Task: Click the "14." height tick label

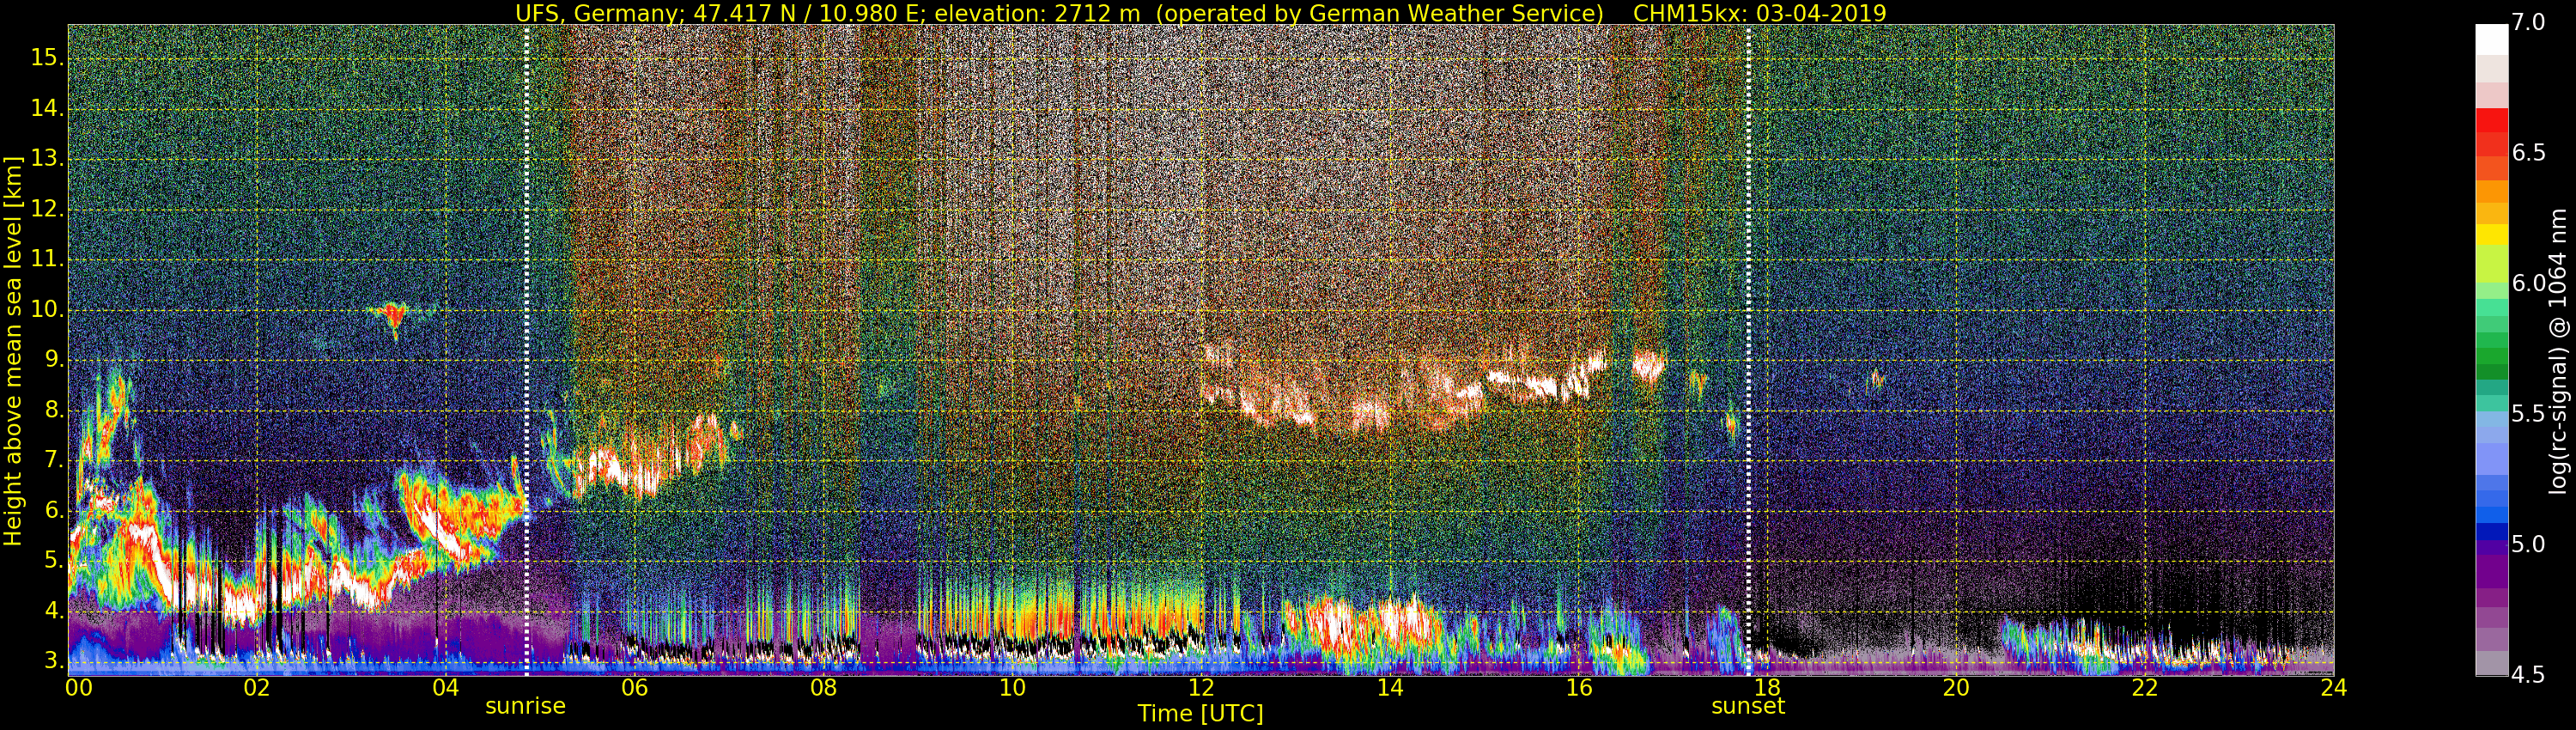Action: (46, 108)
